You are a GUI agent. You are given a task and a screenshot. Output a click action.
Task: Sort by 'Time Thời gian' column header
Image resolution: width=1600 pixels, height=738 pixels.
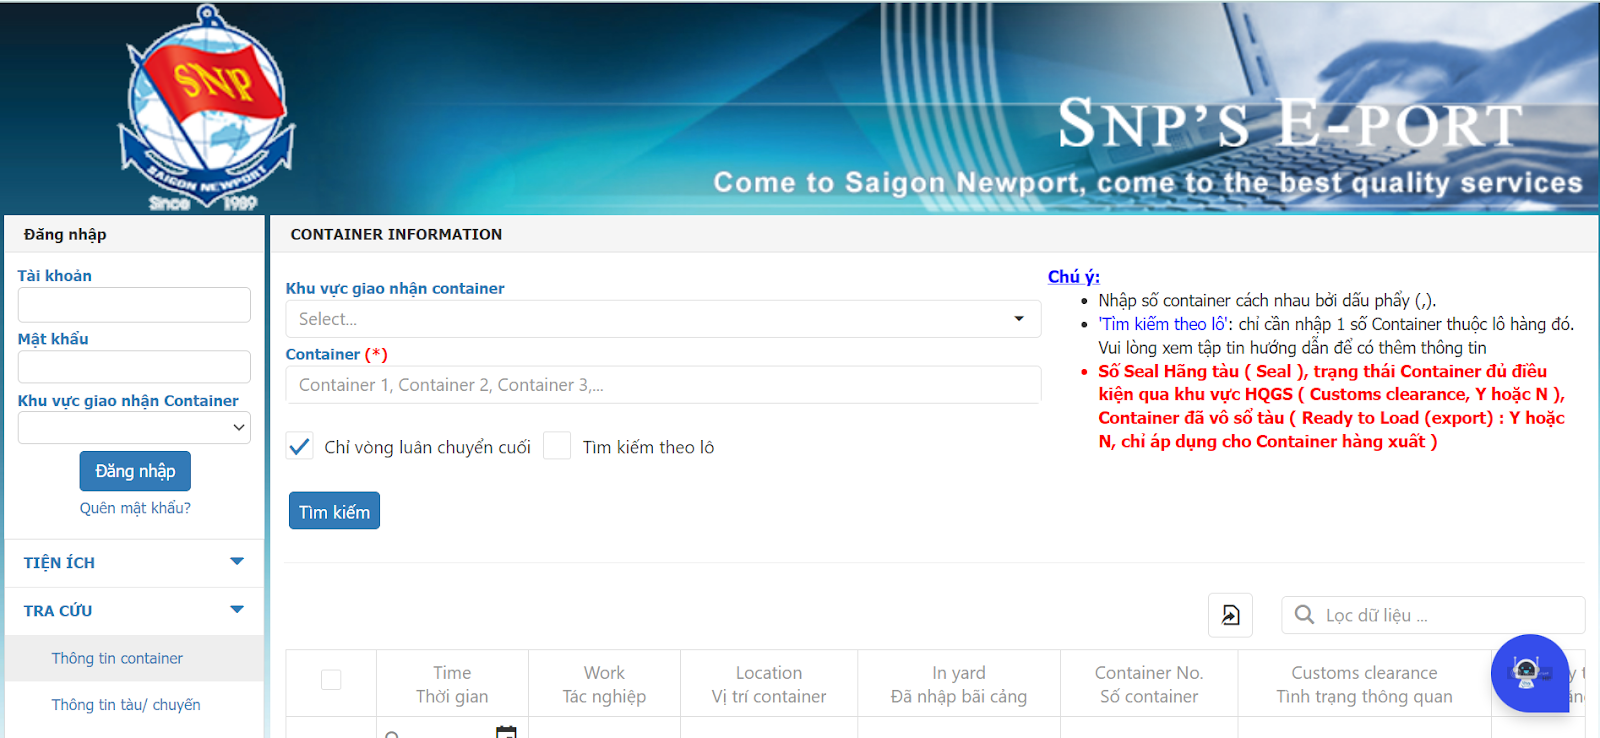pyautogui.click(x=452, y=684)
